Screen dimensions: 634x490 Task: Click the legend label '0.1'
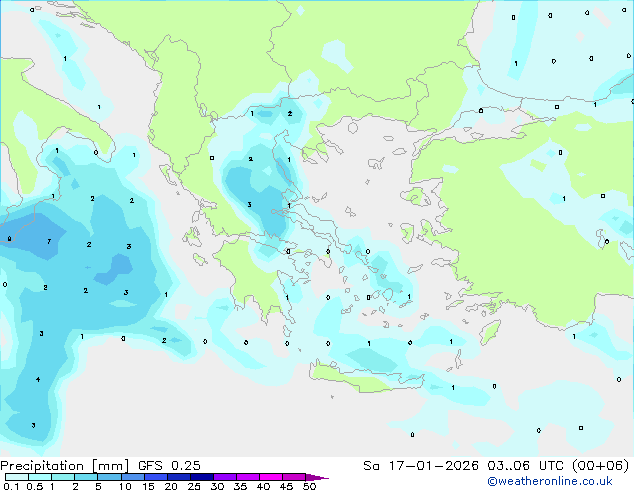pos(12,486)
